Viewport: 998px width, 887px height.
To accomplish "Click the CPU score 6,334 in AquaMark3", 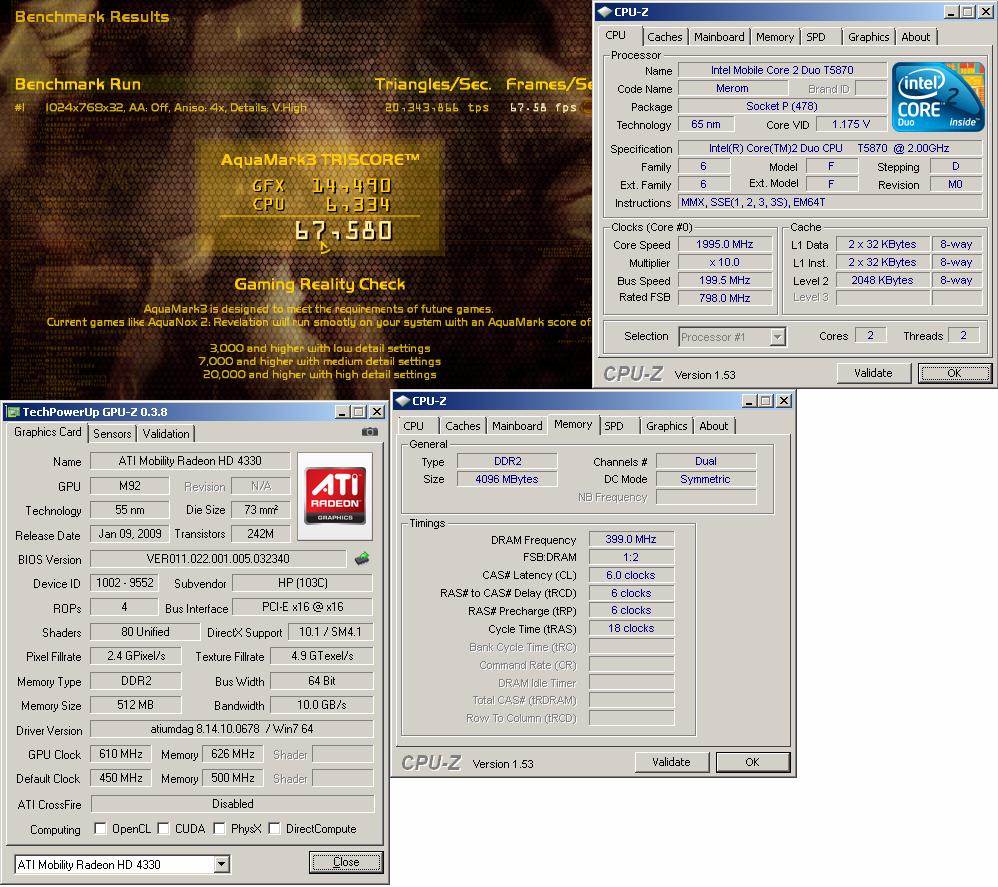I will [358, 205].
